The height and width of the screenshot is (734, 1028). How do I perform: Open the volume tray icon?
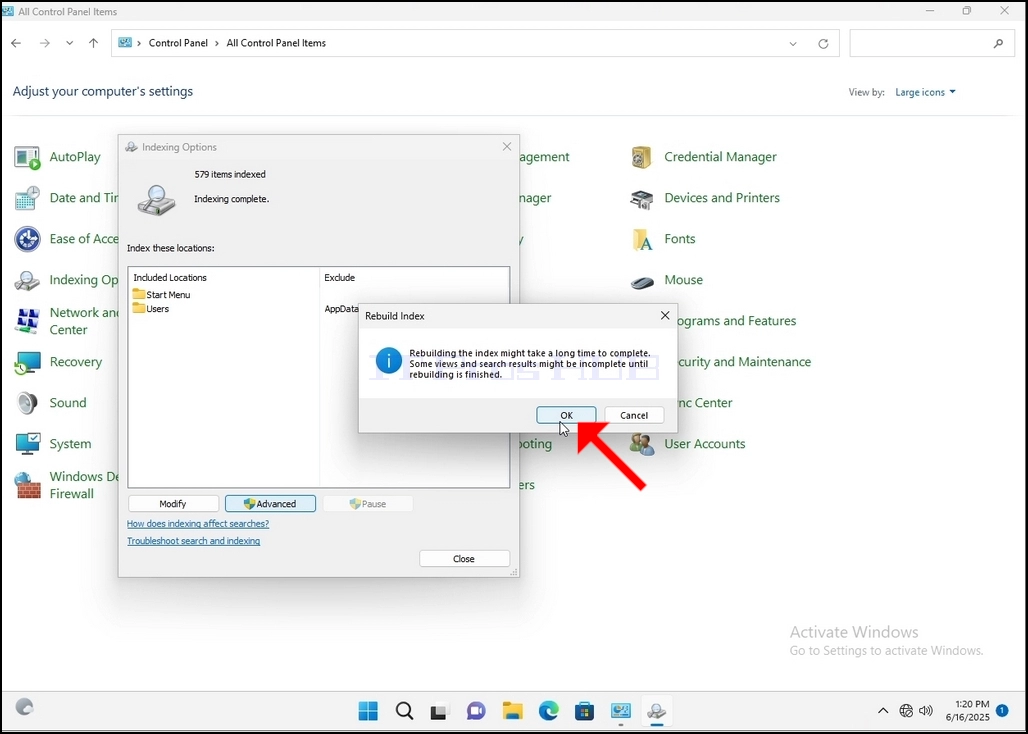[x=926, y=710]
